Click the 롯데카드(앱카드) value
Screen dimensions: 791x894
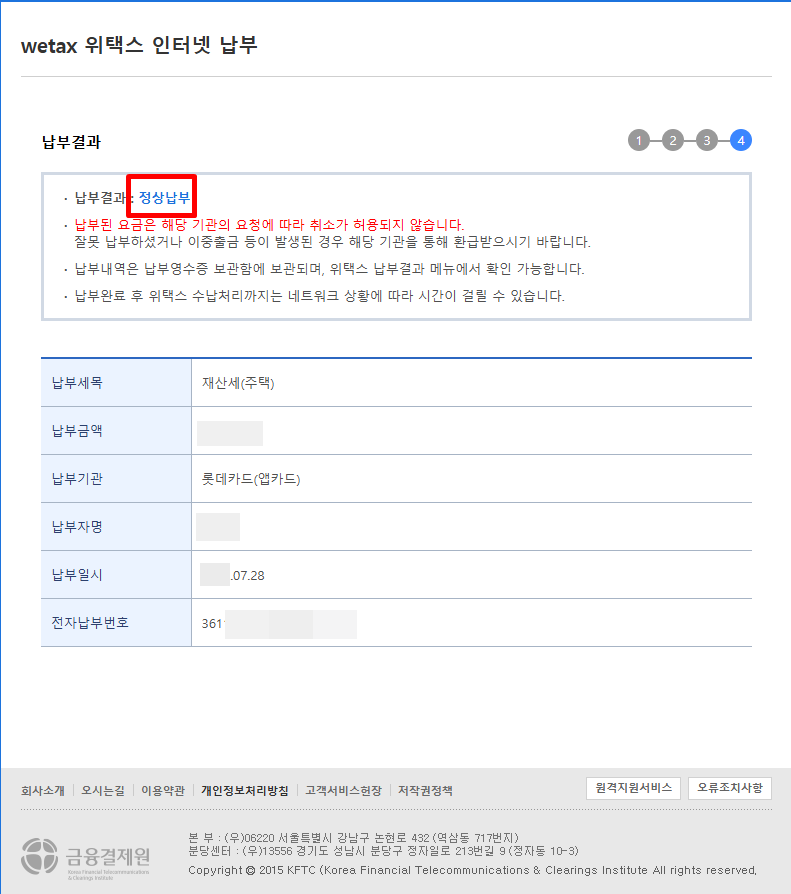[x=251, y=479]
